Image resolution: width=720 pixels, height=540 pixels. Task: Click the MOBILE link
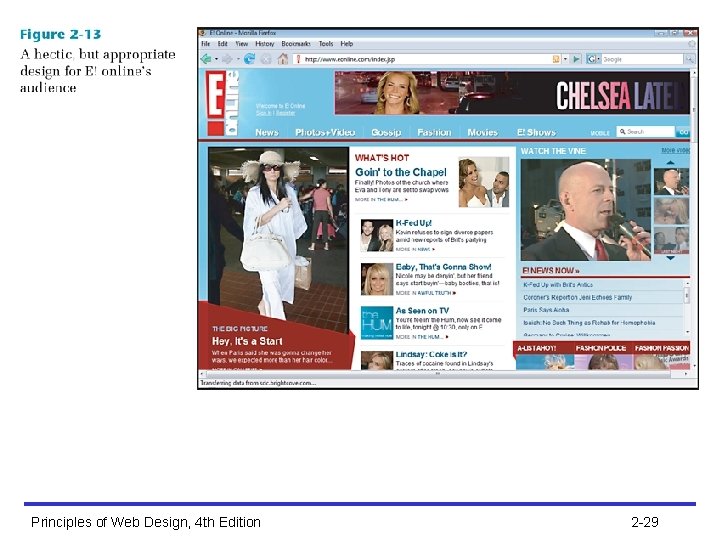pyautogui.click(x=600, y=133)
